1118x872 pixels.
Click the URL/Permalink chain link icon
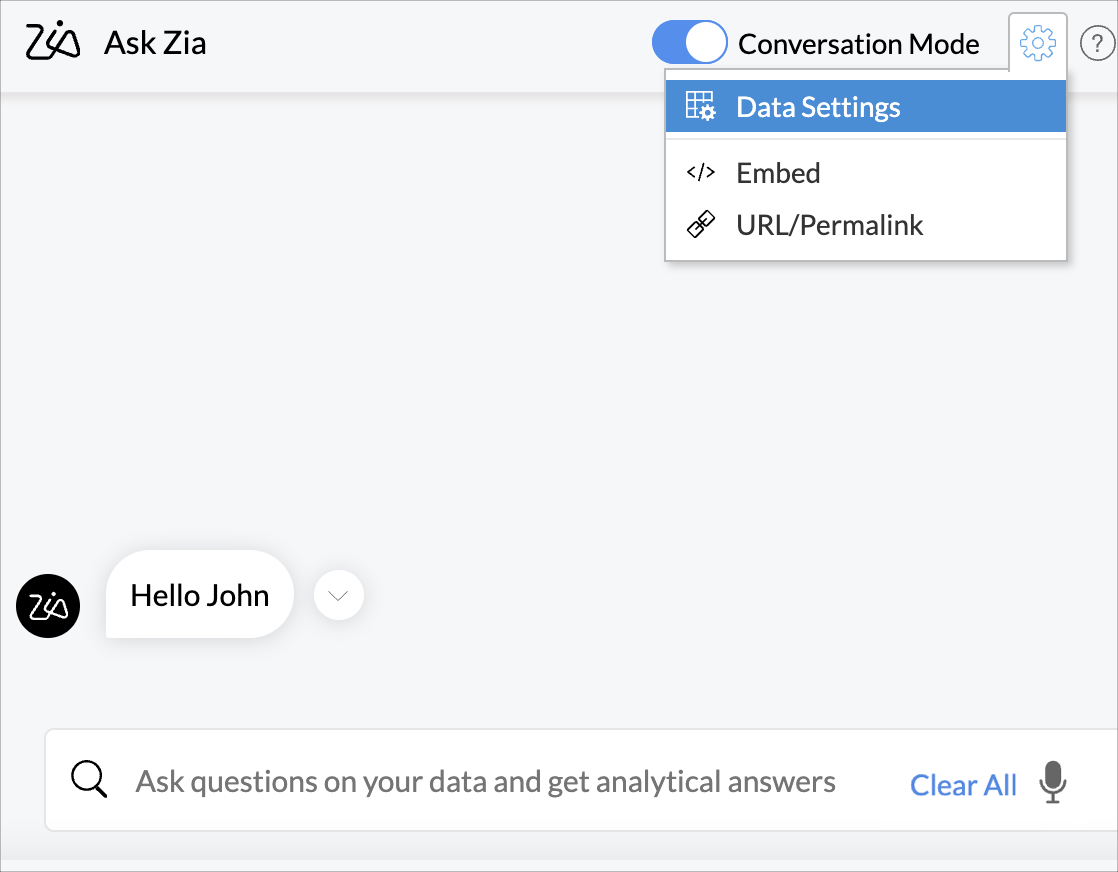700,225
